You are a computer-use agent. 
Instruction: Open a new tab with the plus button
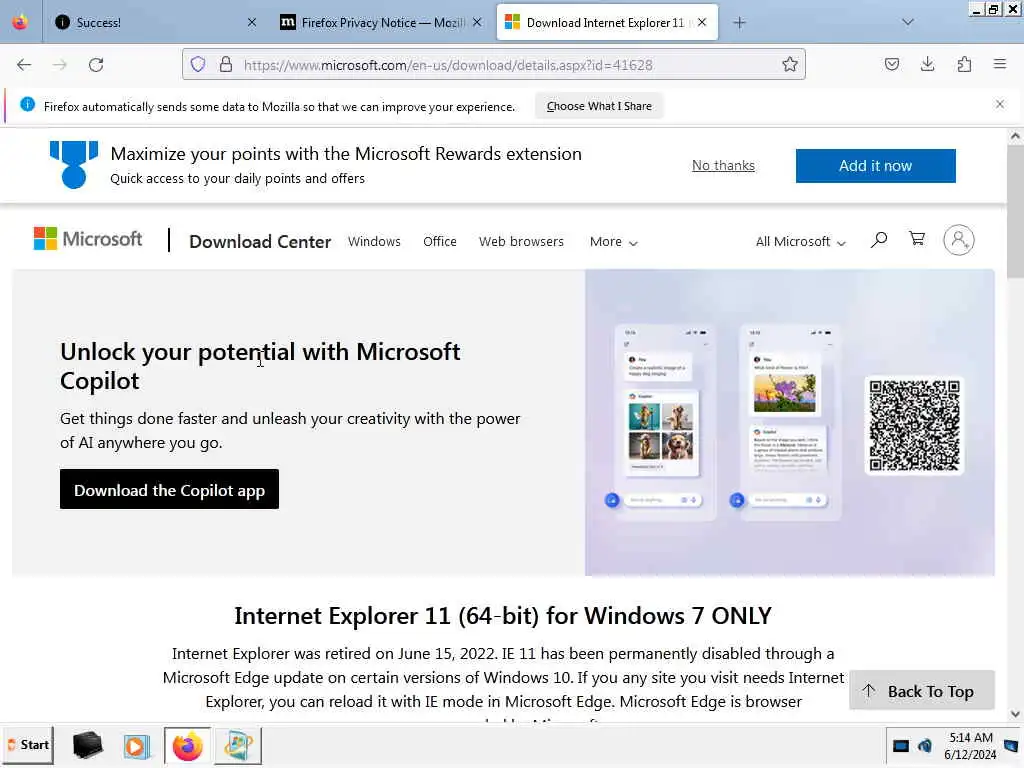[x=739, y=23]
